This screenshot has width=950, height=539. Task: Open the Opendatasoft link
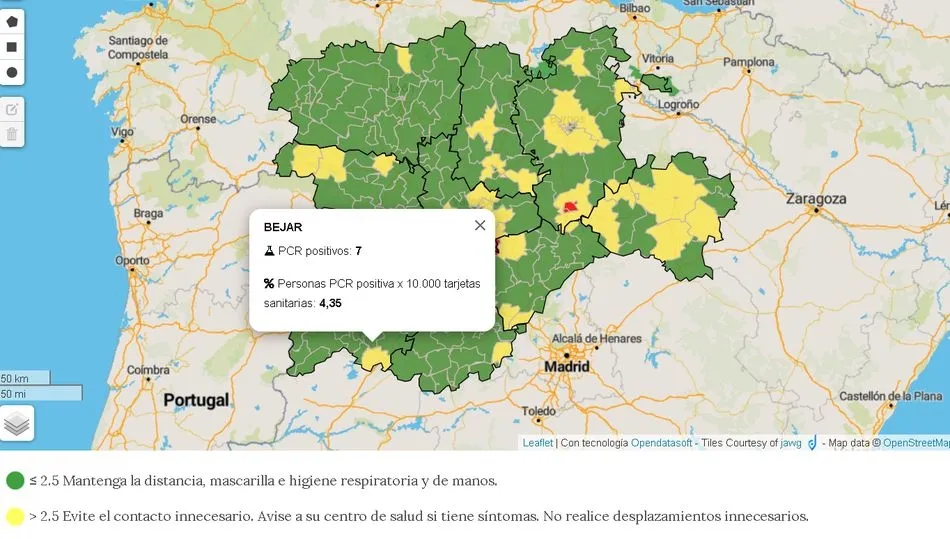[x=661, y=443]
